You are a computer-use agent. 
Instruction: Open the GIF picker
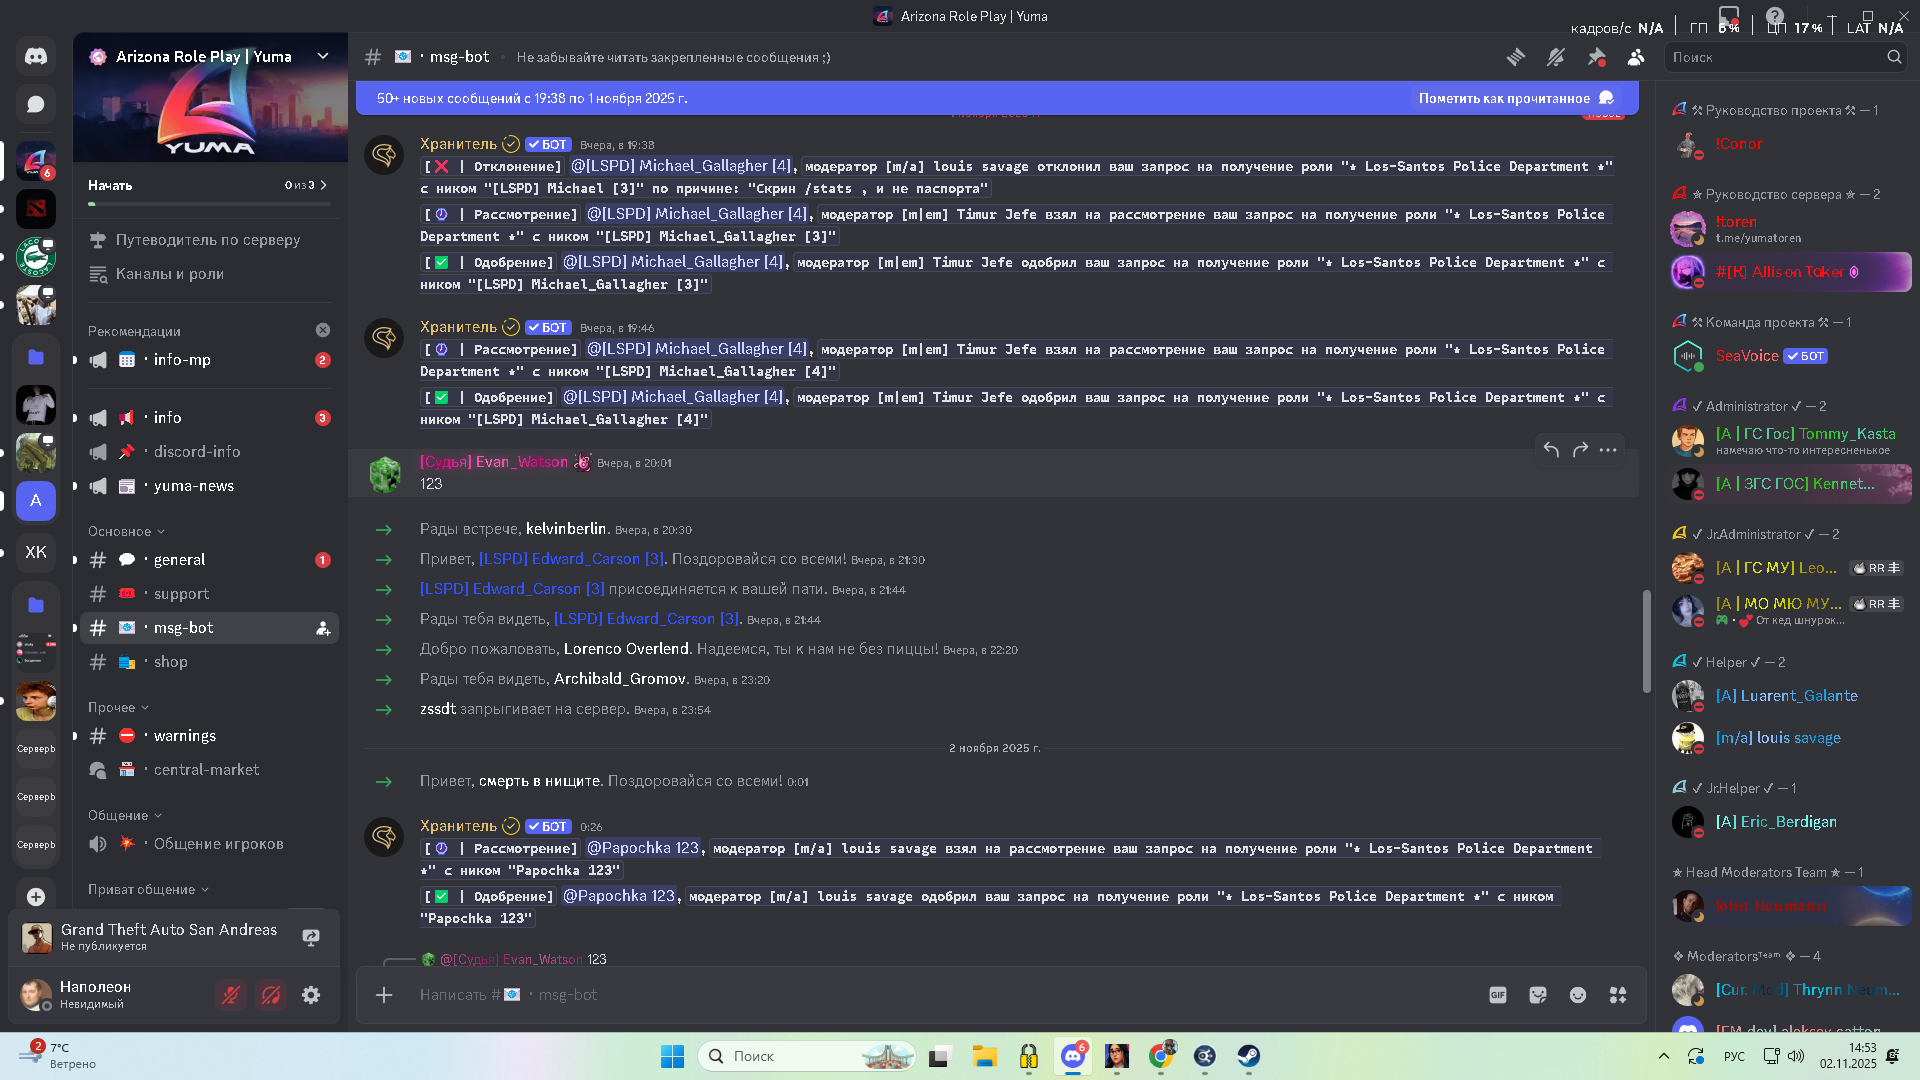pos(1497,995)
